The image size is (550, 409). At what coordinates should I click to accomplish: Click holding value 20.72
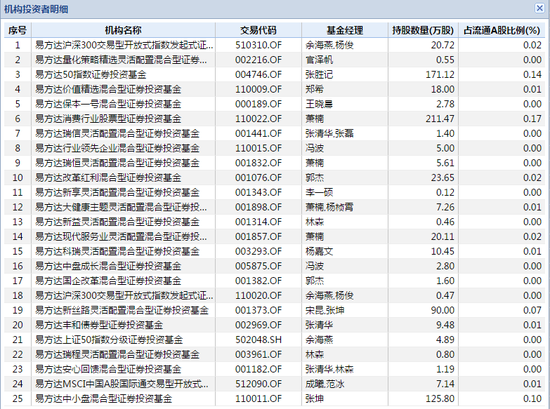pos(442,45)
